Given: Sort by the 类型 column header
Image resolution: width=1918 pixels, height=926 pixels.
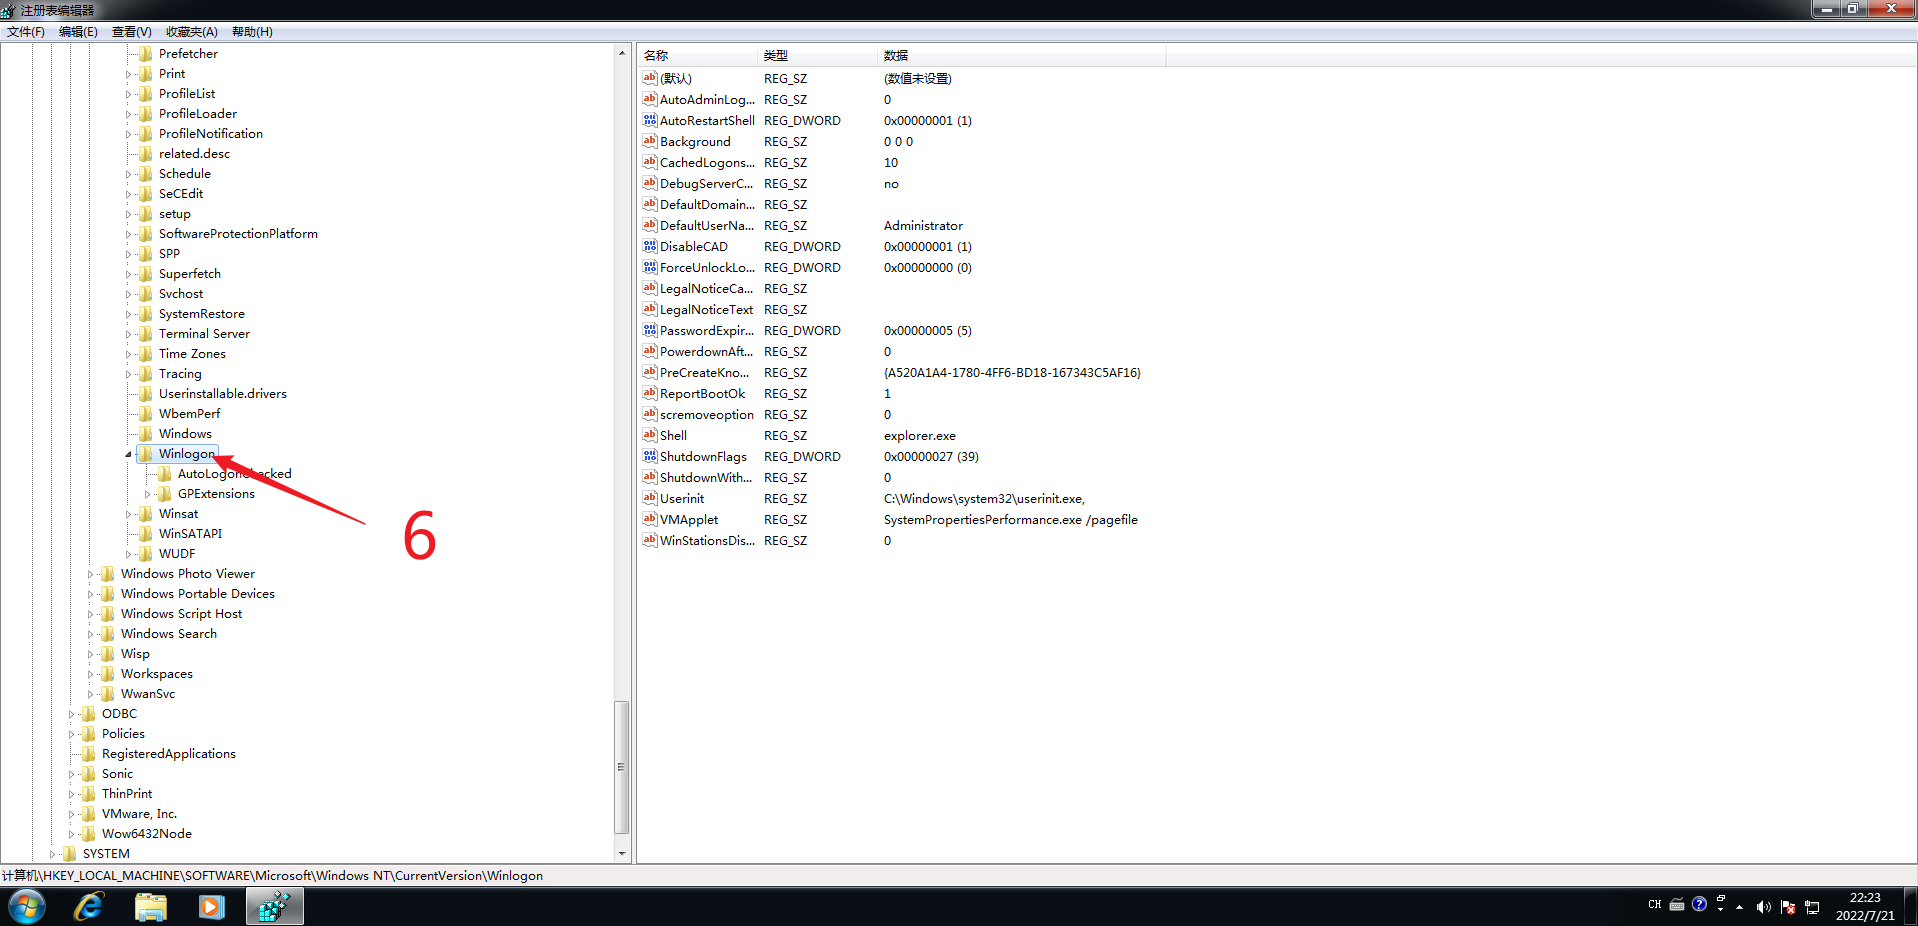Looking at the screenshot, I should (818, 55).
